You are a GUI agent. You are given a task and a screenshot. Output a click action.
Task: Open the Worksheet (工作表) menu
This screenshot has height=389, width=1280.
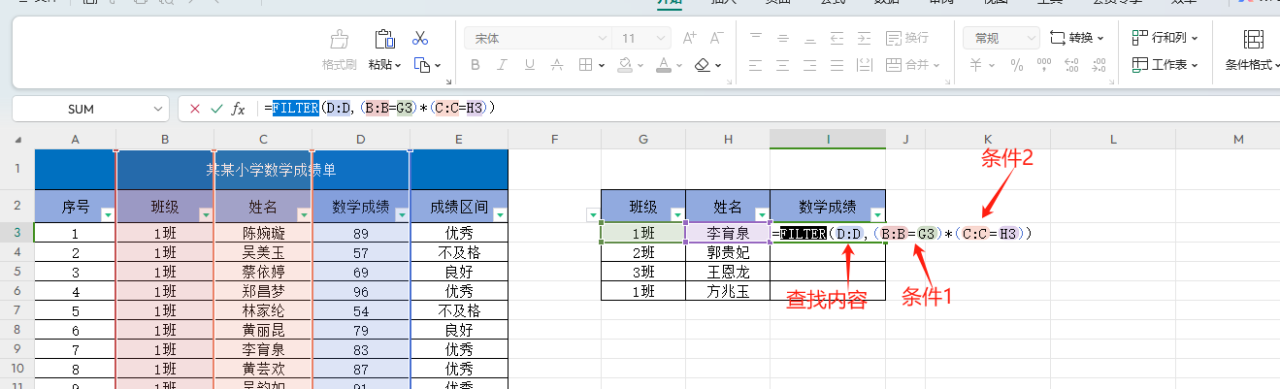tap(1165, 65)
